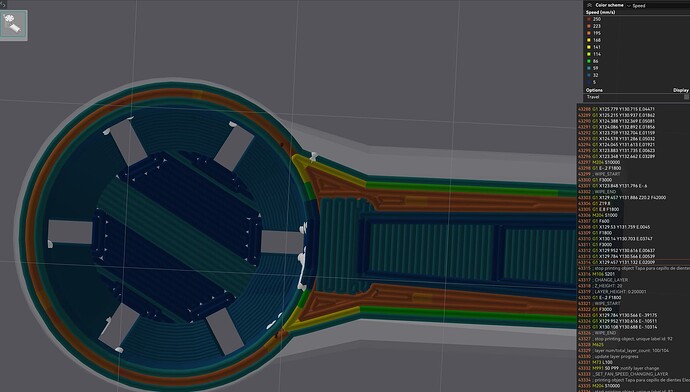This screenshot has width=690, height=392.
Task: Click the 86 mm/s speed swatch
Action: click(589, 61)
